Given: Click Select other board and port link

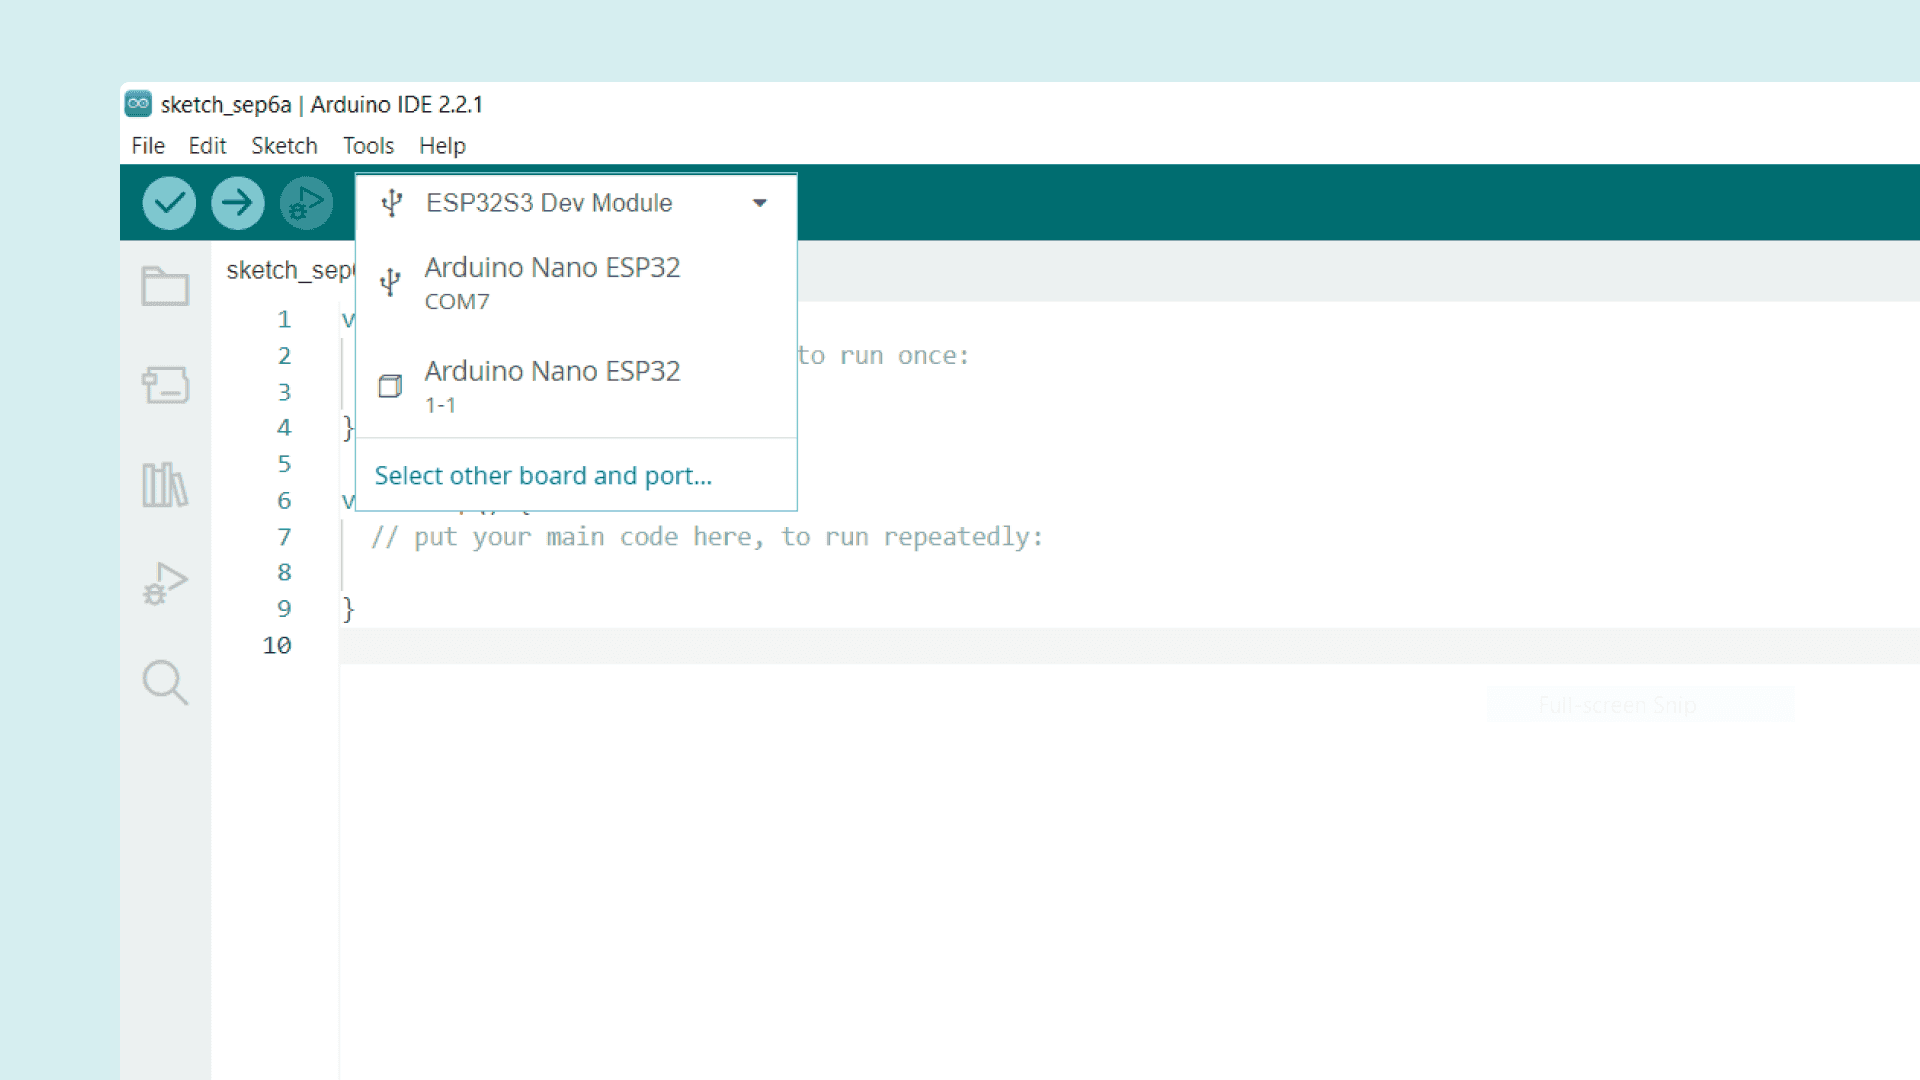Looking at the screenshot, I should (x=543, y=476).
